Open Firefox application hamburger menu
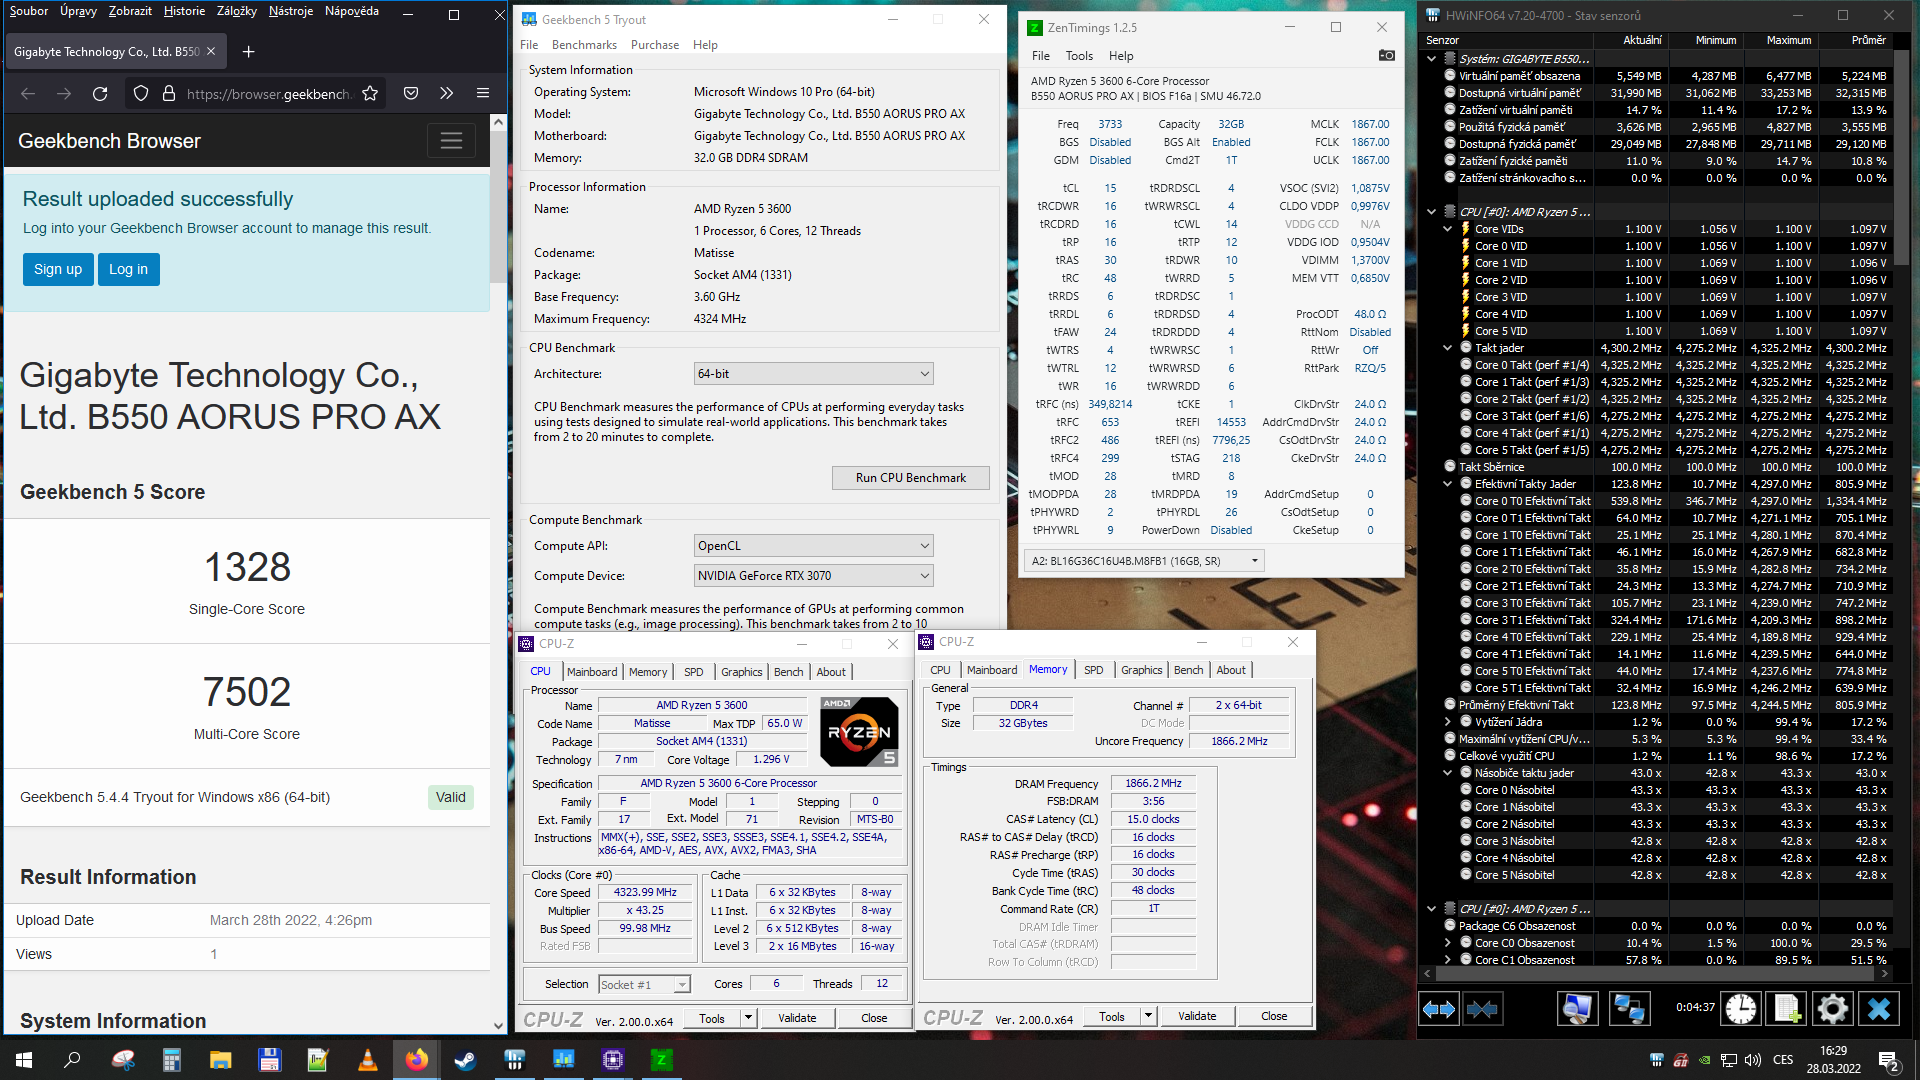1920x1080 pixels. tap(483, 93)
